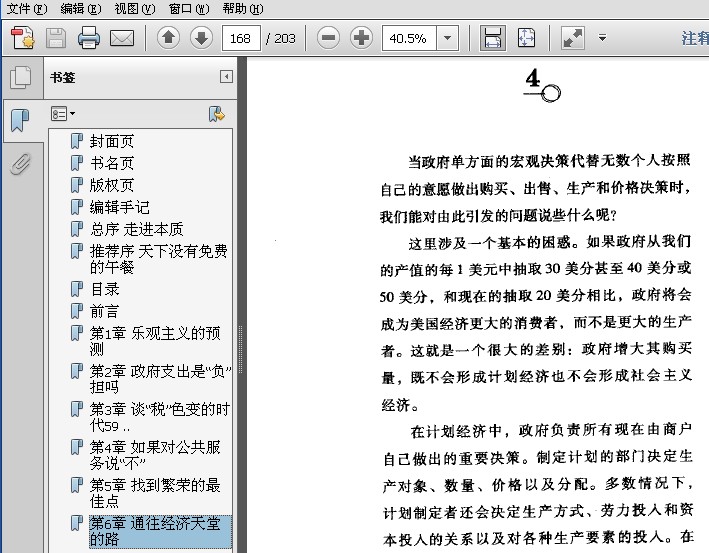709x553 pixels.
Task: Click the Print icon in toolbar
Action: coord(89,39)
